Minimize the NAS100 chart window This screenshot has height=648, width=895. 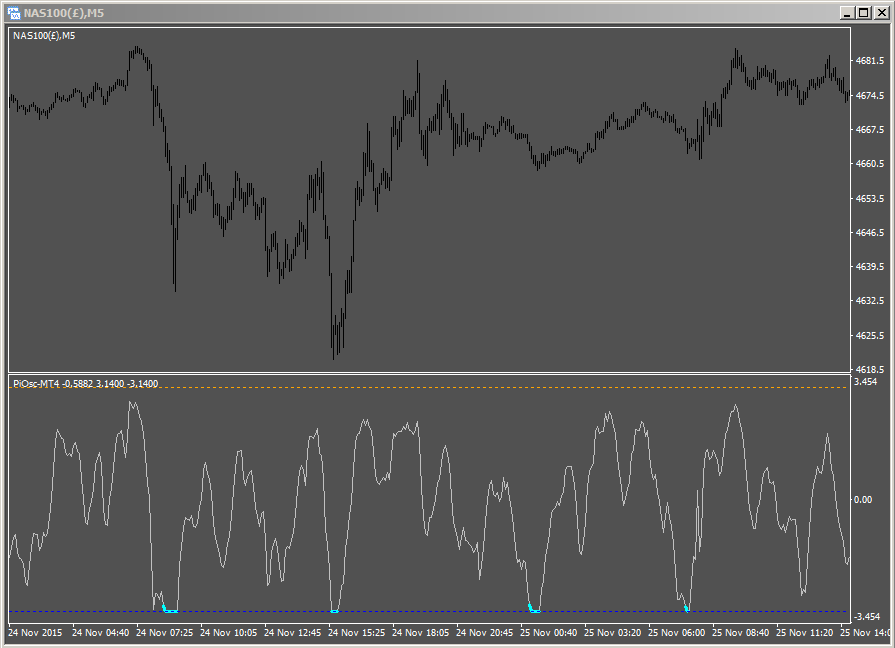tap(847, 12)
